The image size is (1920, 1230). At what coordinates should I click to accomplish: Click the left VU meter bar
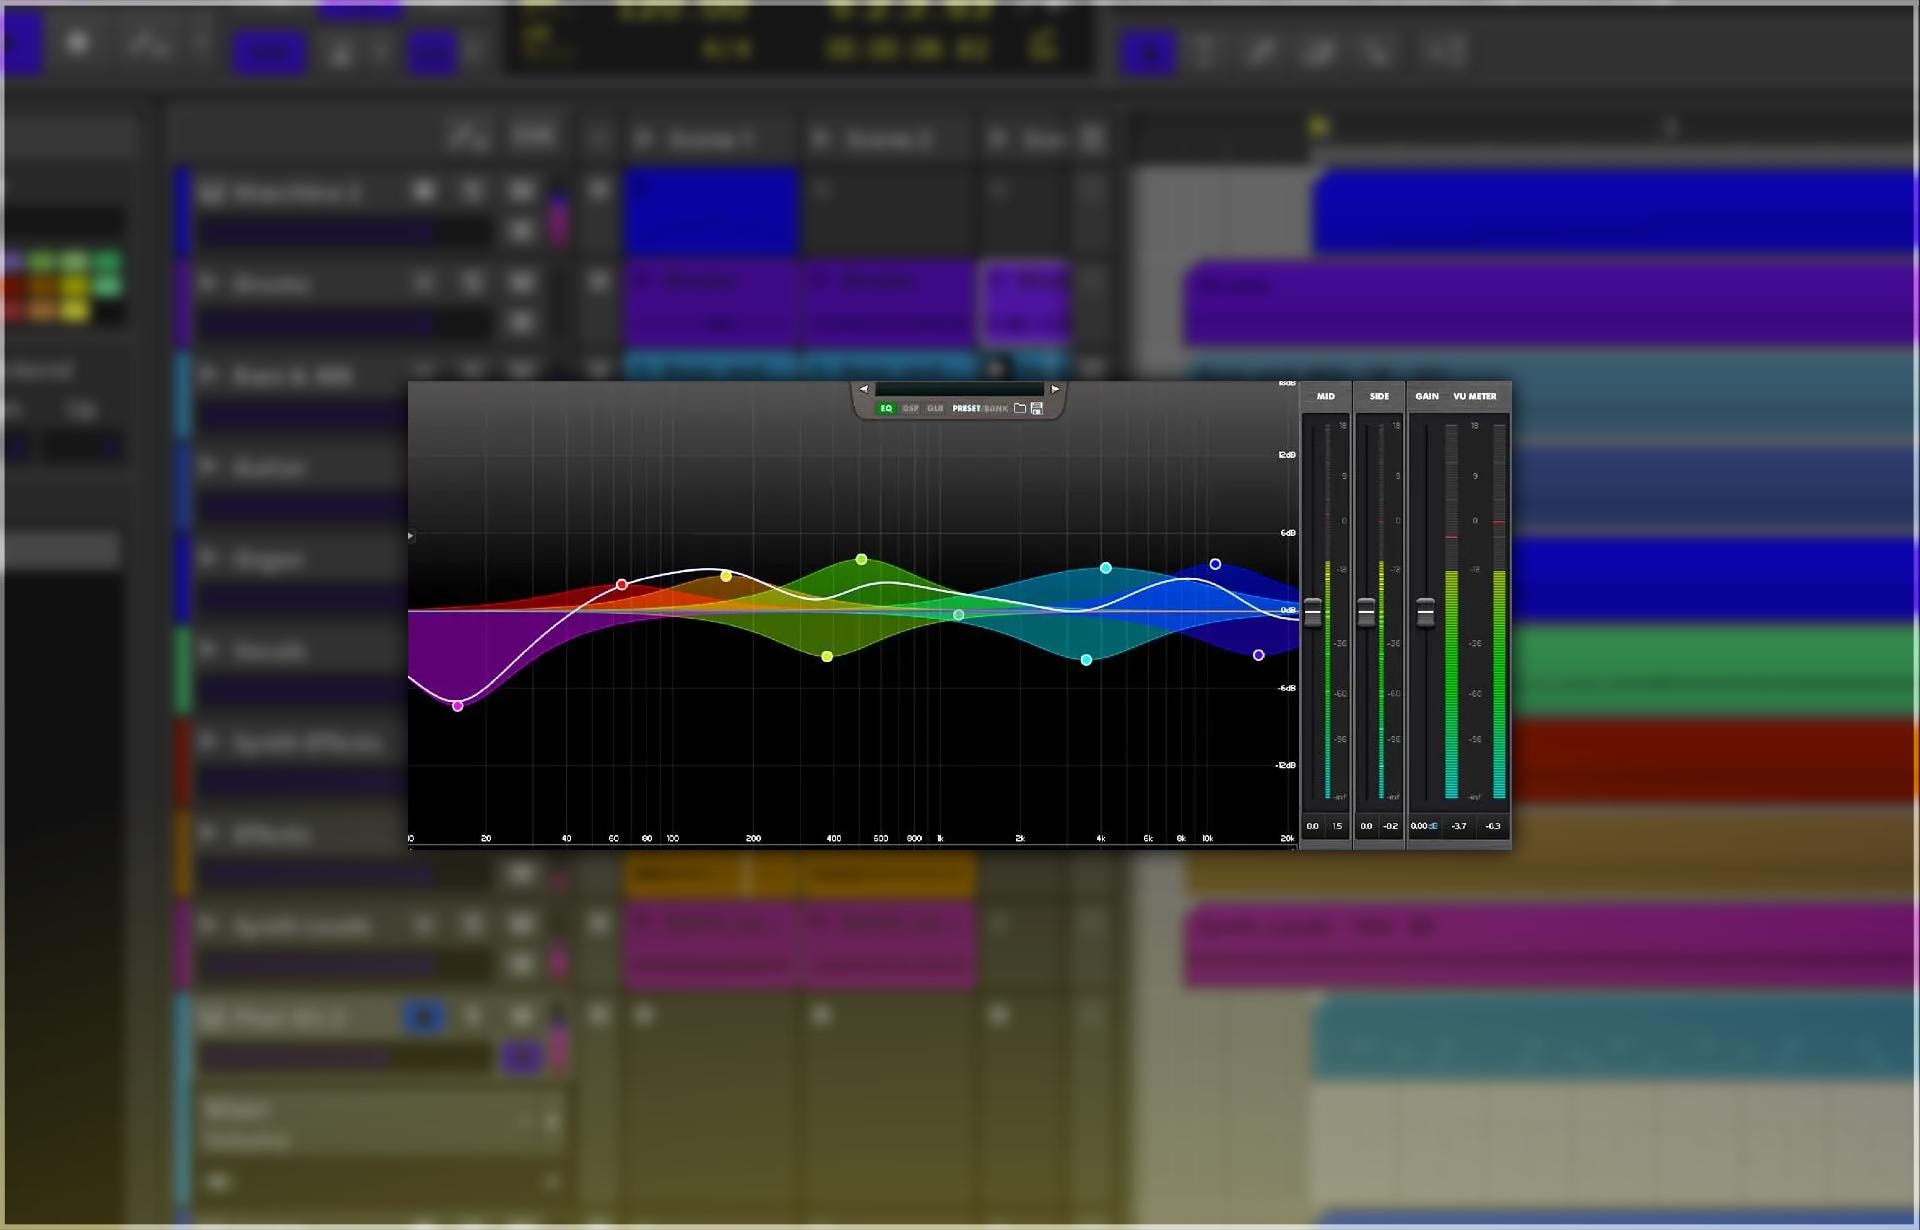(x=1452, y=611)
